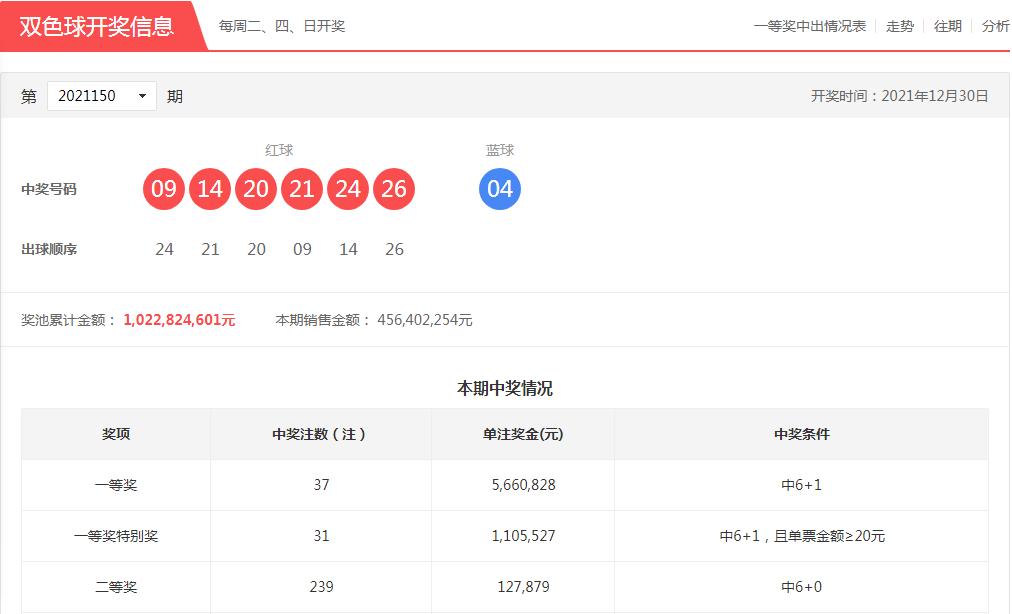Select the 双色球开奖信息 header tab

(97, 26)
